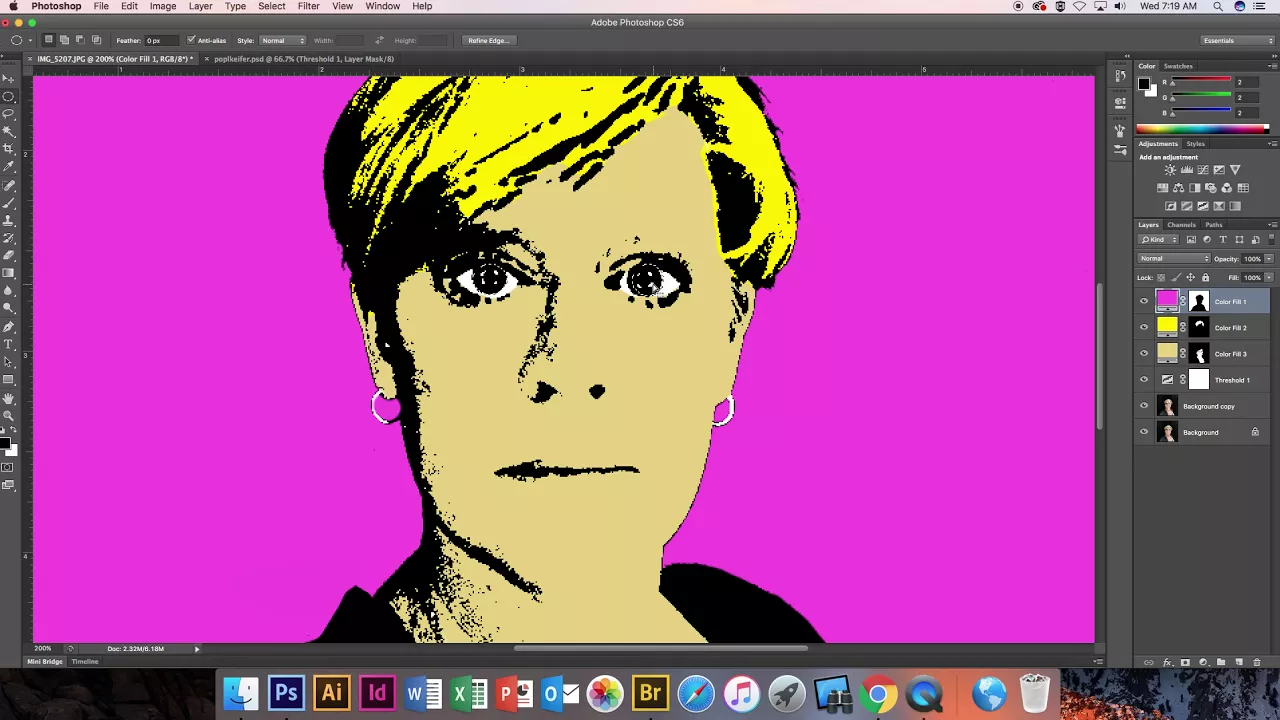Select the Clone Stamp tool
This screenshot has width=1280, height=720.
pos(9,218)
